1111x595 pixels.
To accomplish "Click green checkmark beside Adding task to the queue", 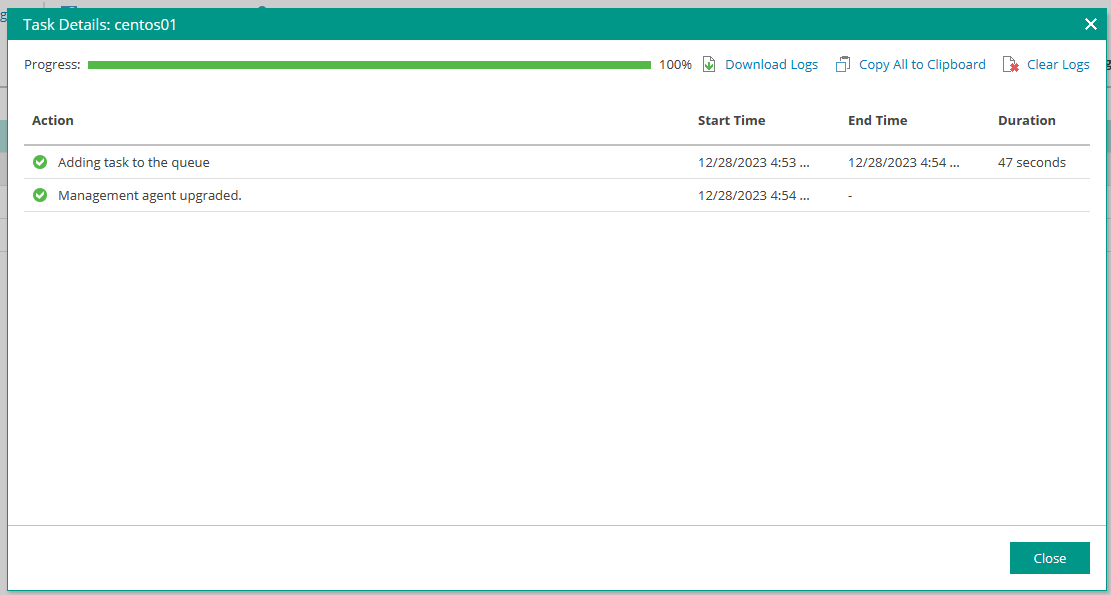I will click(x=40, y=162).
